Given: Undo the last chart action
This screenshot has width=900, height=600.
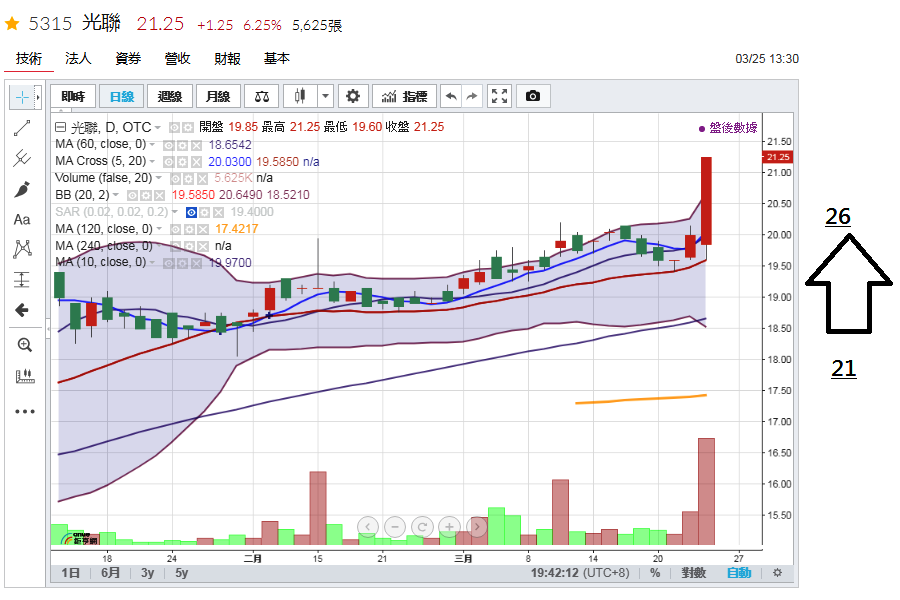Looking at the screenshot, I should 451,96.
